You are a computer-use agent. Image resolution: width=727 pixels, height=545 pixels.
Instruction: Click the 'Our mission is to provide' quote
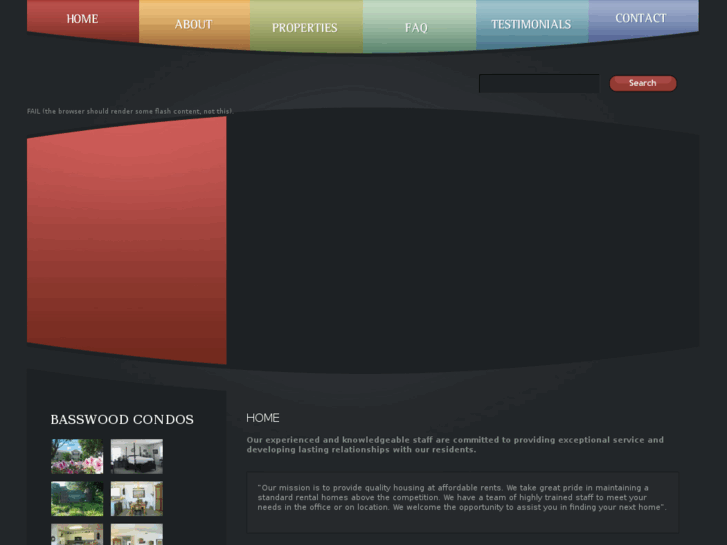pos(462,497)
